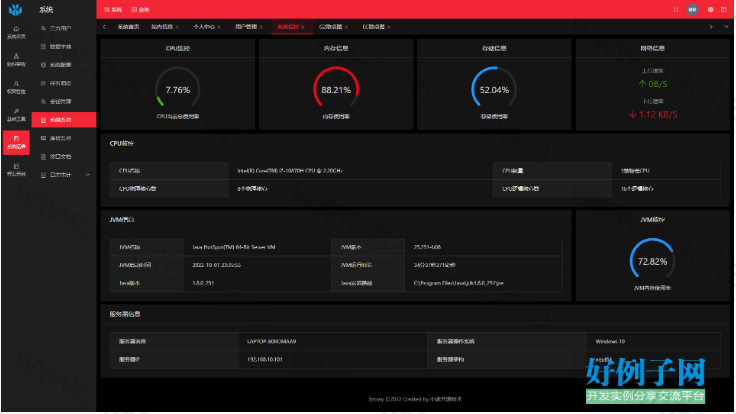736x414 pixels.
Task: Close the 用户管理 tab
Action: pyautogui.click(x=261, y=27)
